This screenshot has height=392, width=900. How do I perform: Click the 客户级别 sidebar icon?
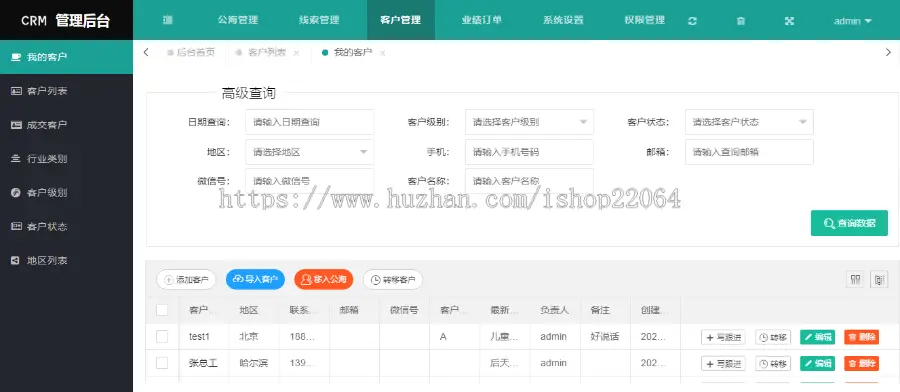[16, 192]
